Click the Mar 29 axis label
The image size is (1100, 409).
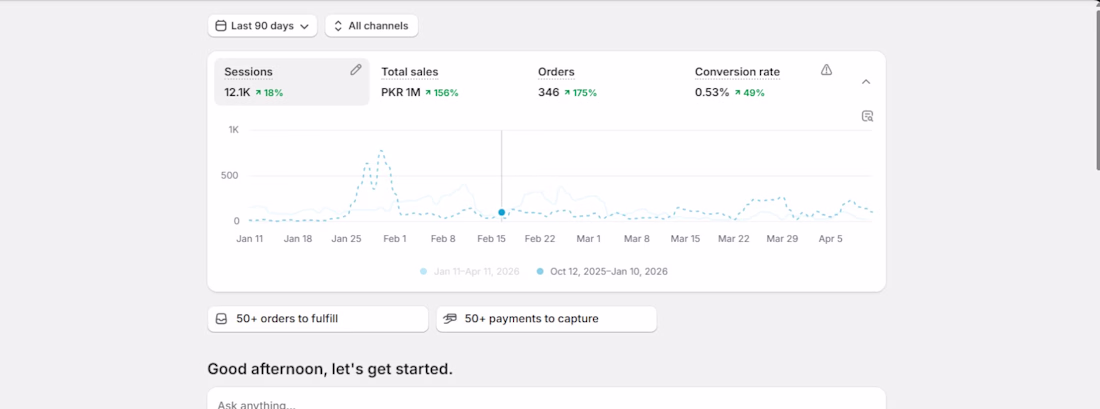pos(782,239)
